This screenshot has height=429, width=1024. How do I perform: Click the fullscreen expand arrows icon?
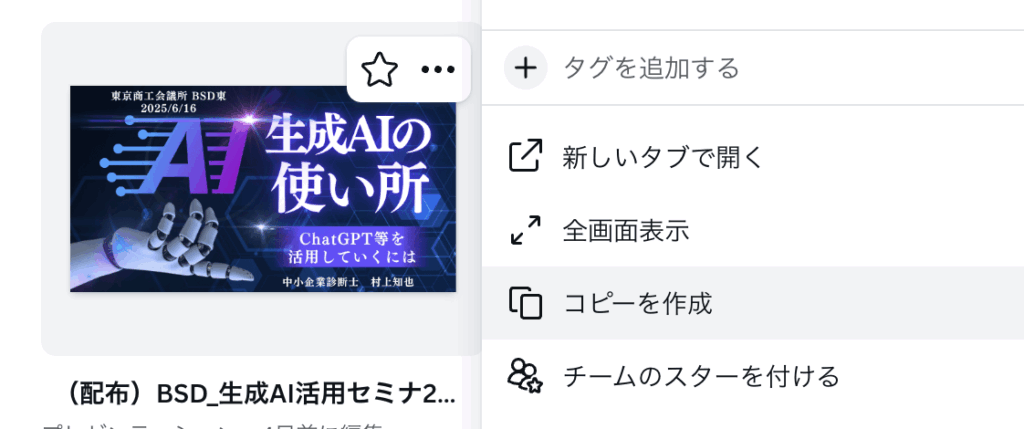pyautogui.click(x=526, y=230)
